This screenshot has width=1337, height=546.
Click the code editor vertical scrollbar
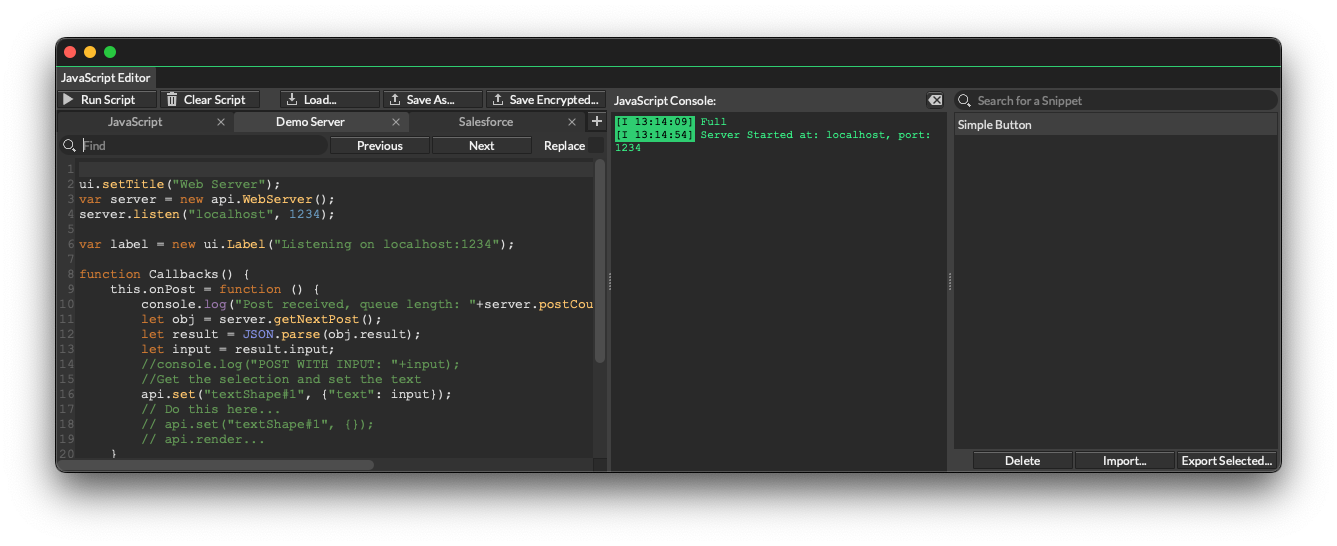(600, 260)
